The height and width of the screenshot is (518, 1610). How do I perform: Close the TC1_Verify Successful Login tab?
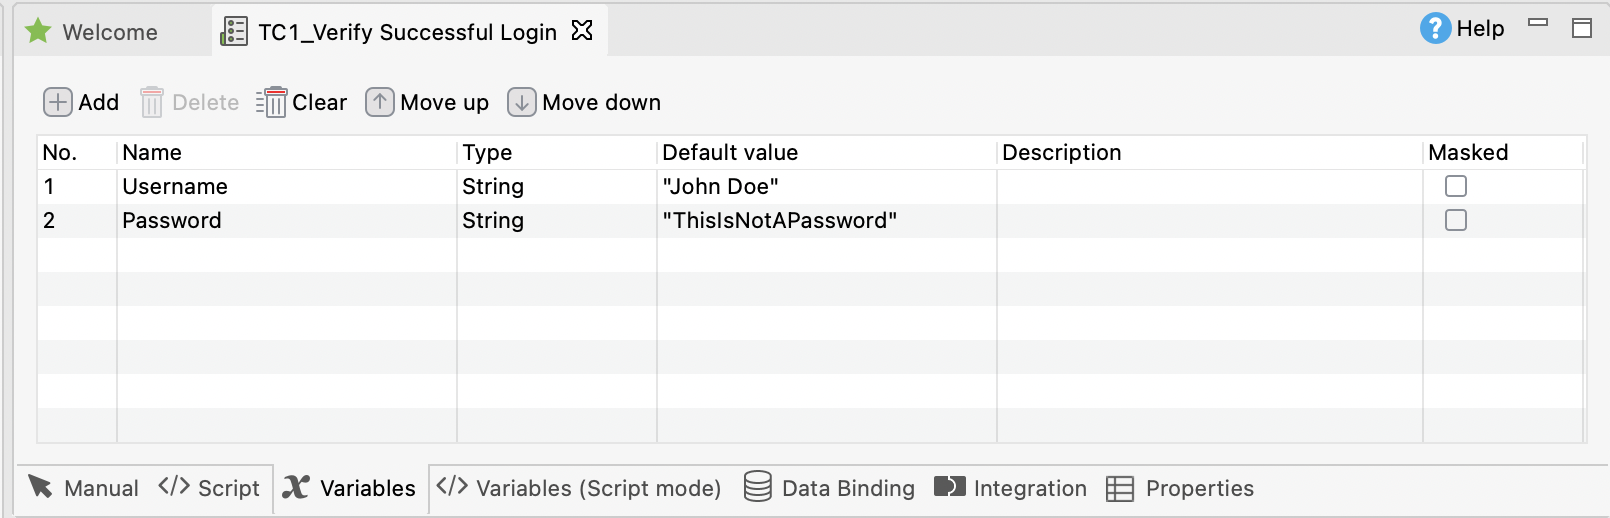pyautogui.click(x=582, y=31)
